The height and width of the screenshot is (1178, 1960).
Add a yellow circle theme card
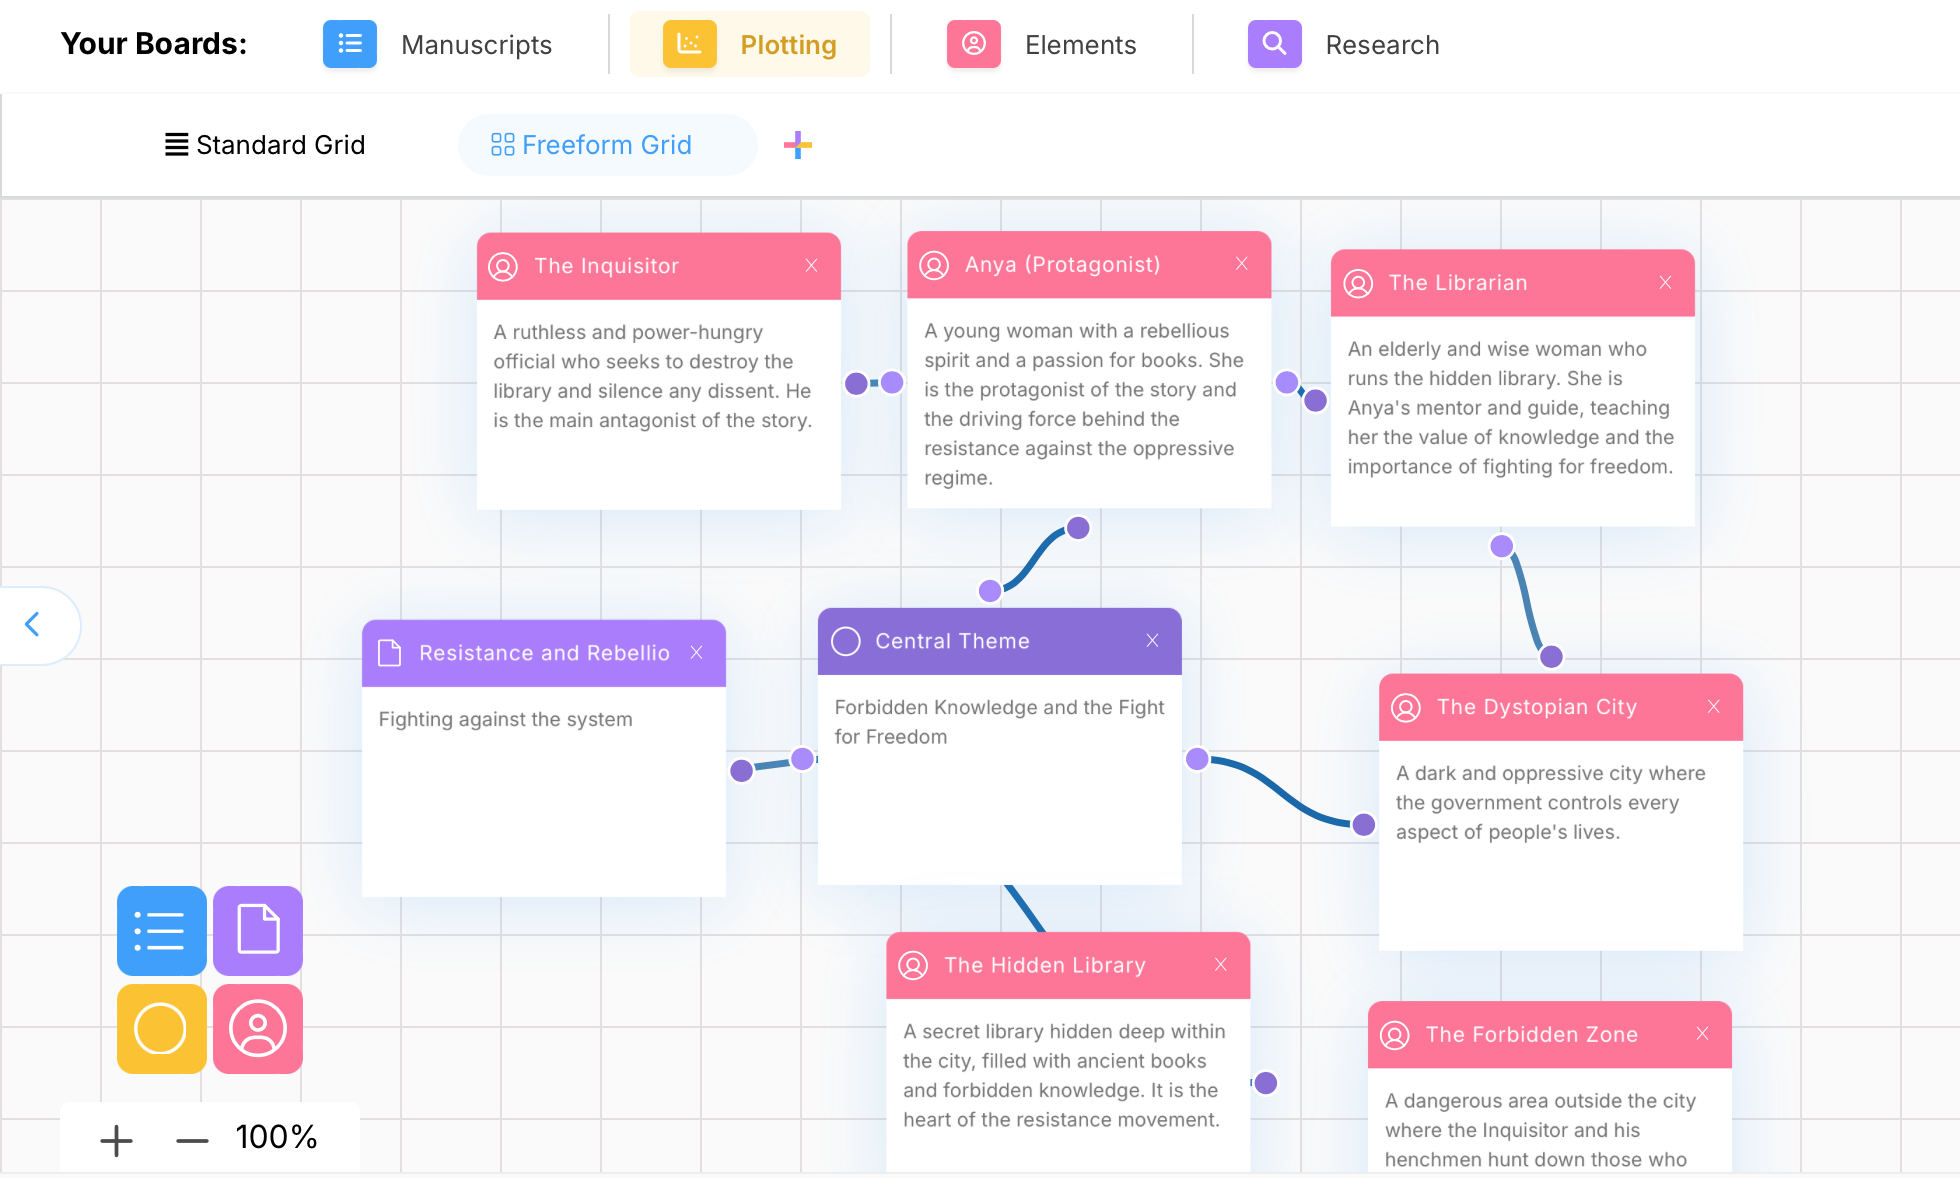coord(161,1029)
